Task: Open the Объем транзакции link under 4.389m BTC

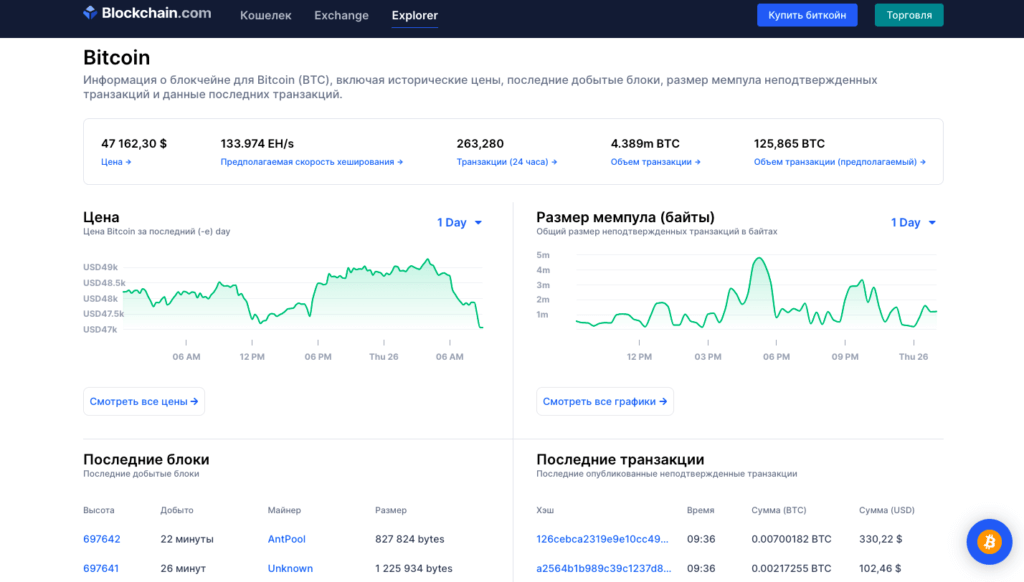Action: (655, 162)
